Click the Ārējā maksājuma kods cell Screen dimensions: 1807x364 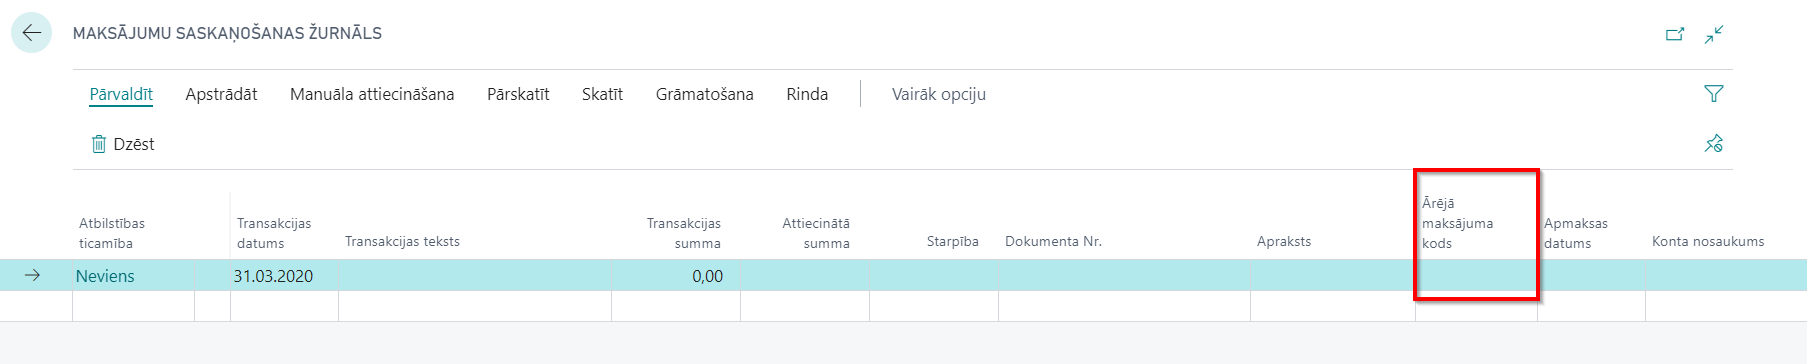pyautogui.click(x=1476, y=276)
